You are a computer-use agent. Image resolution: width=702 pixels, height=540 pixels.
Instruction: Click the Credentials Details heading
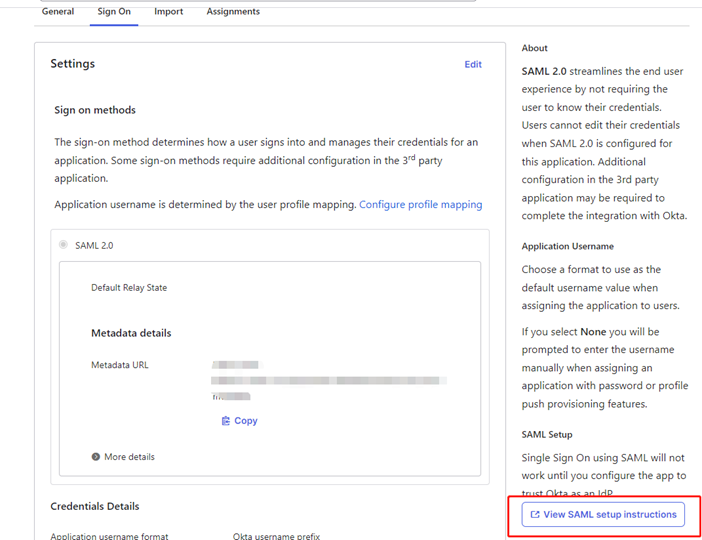(94, 506)
